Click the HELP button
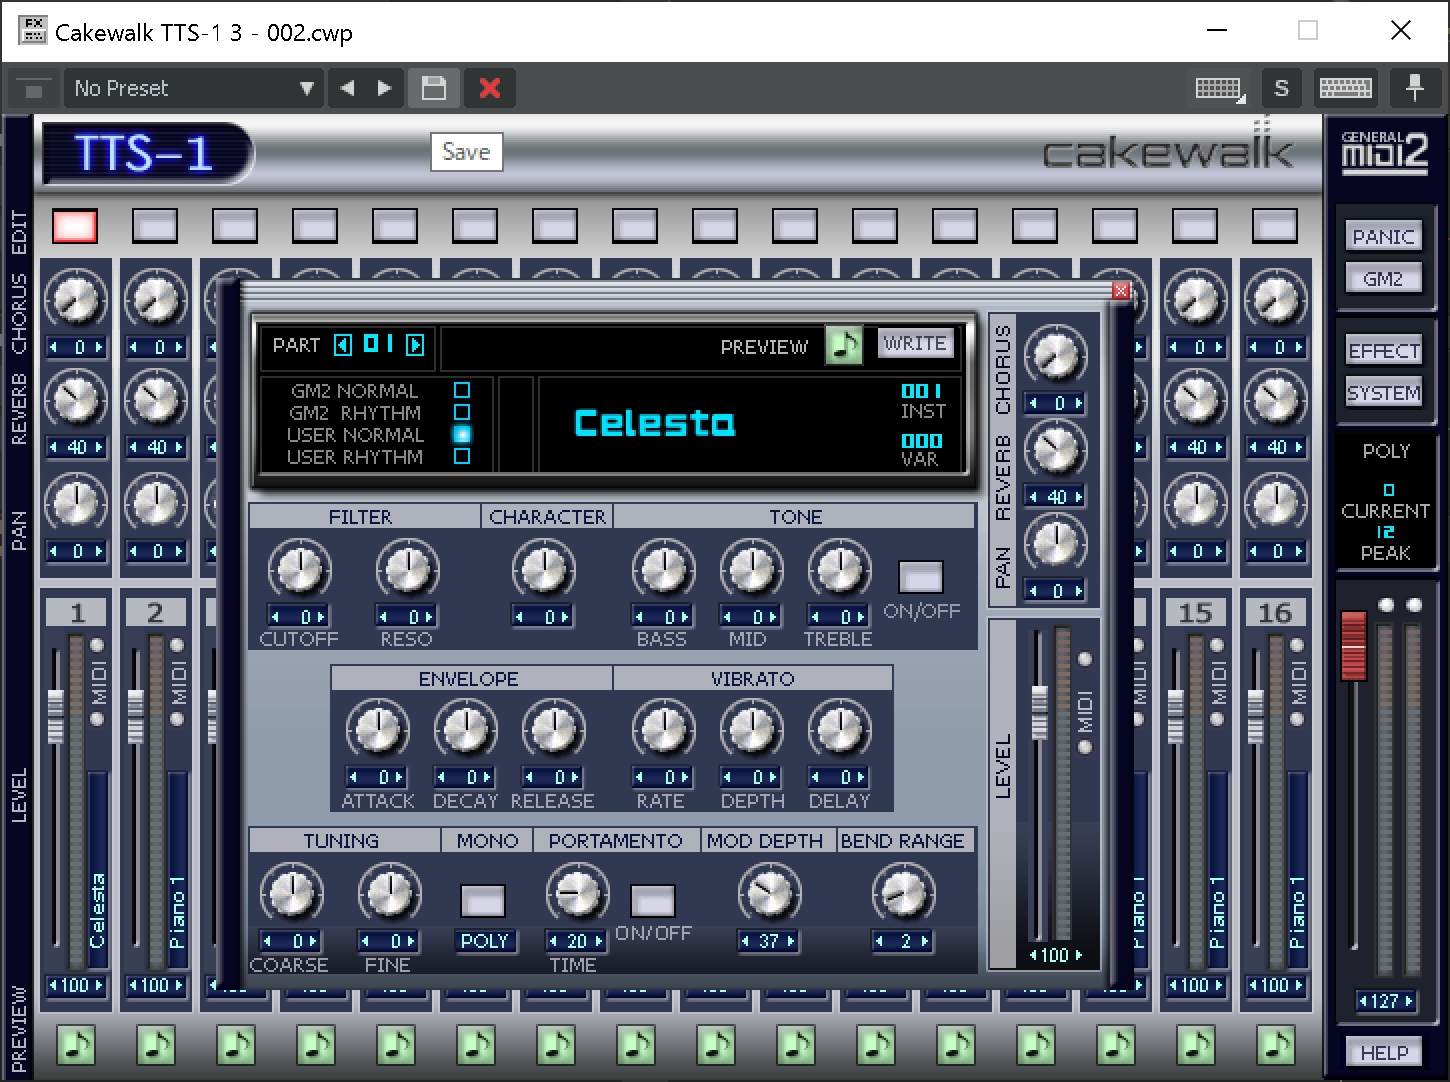Viewport: 1450px width, 1082px height. click(1384, 1053)
